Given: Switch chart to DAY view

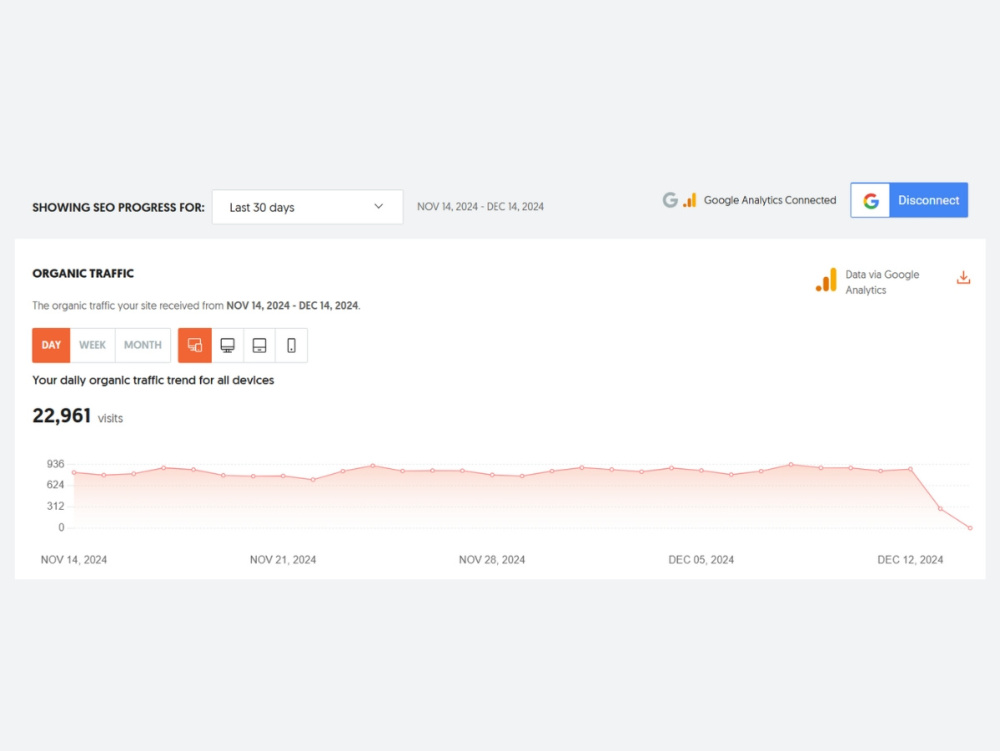Looking at the screenshot, I should tap(51, 345).
